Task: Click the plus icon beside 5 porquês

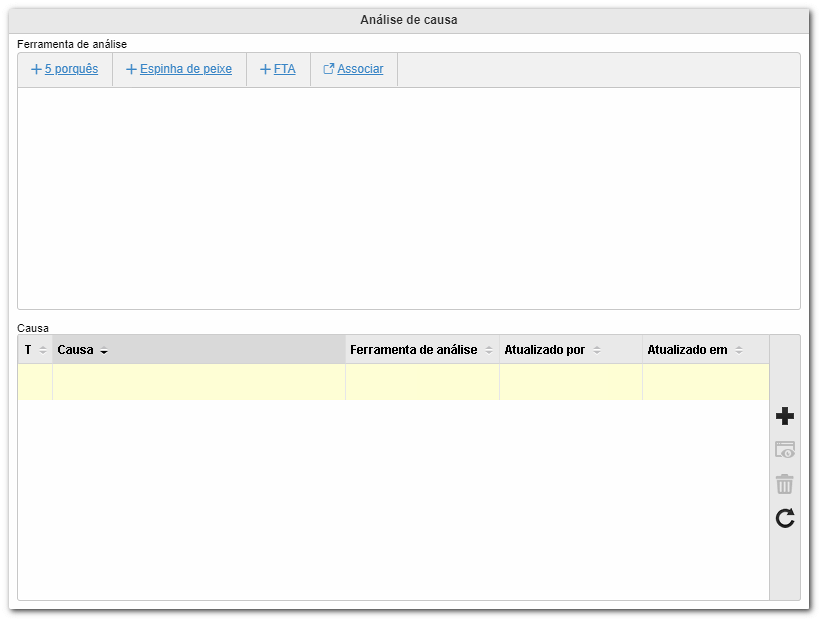Action: tap(36, 69)
